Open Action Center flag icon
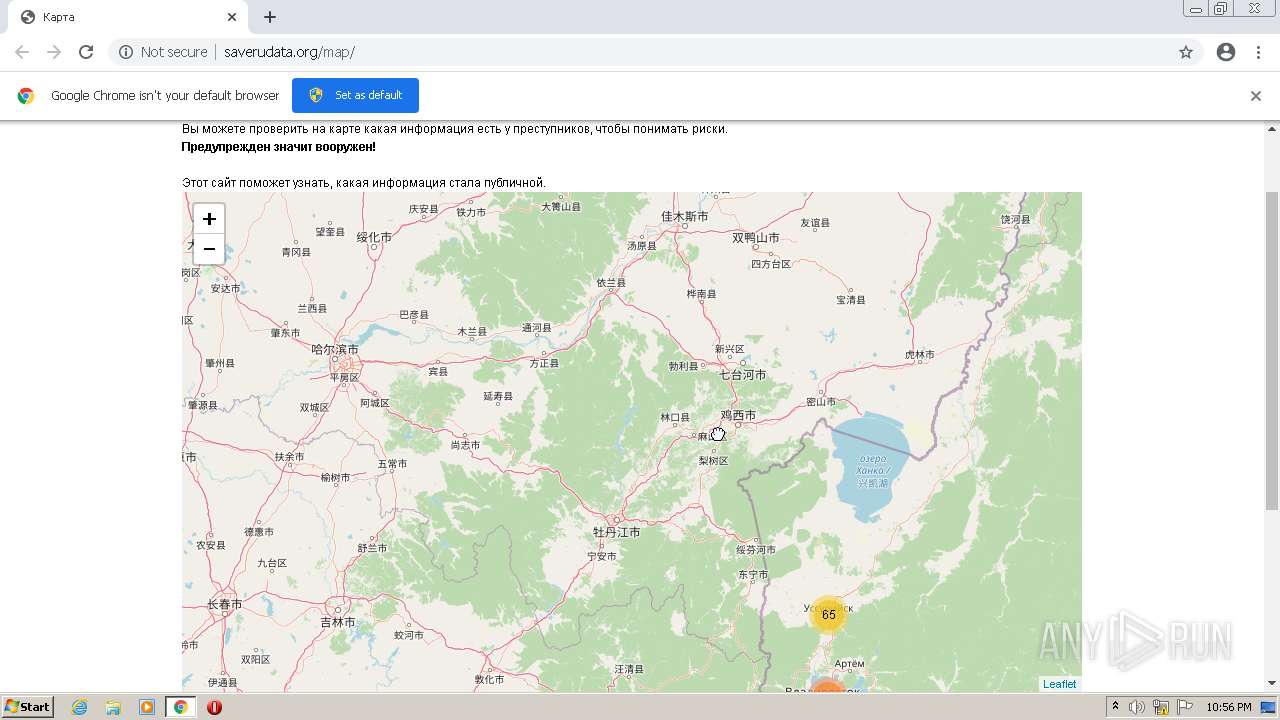This screenshot has height=720, width=1280. tap(1185, 707)
